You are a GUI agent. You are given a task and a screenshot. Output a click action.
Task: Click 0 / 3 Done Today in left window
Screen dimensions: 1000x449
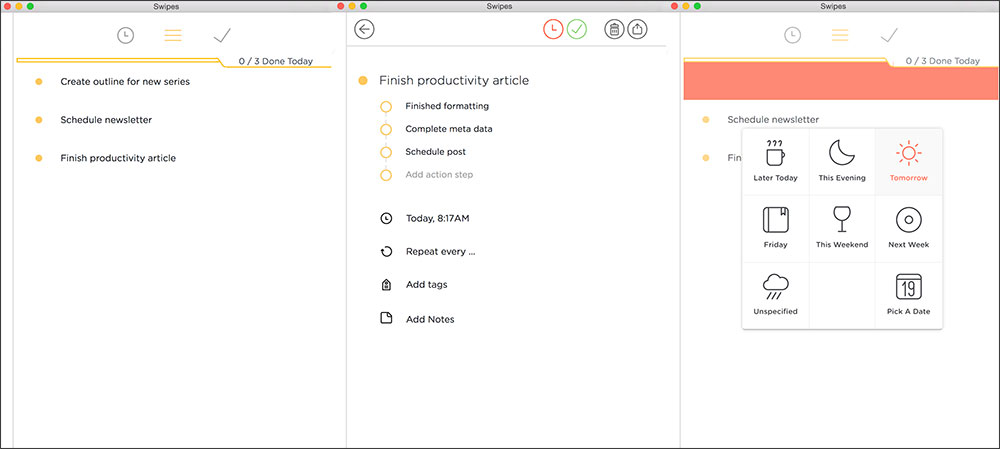[x=276, y=61]
